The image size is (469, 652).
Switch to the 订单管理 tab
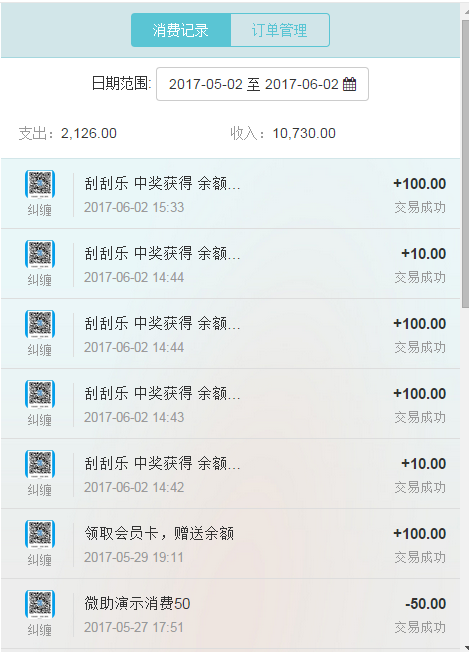[x=280, y=30]
